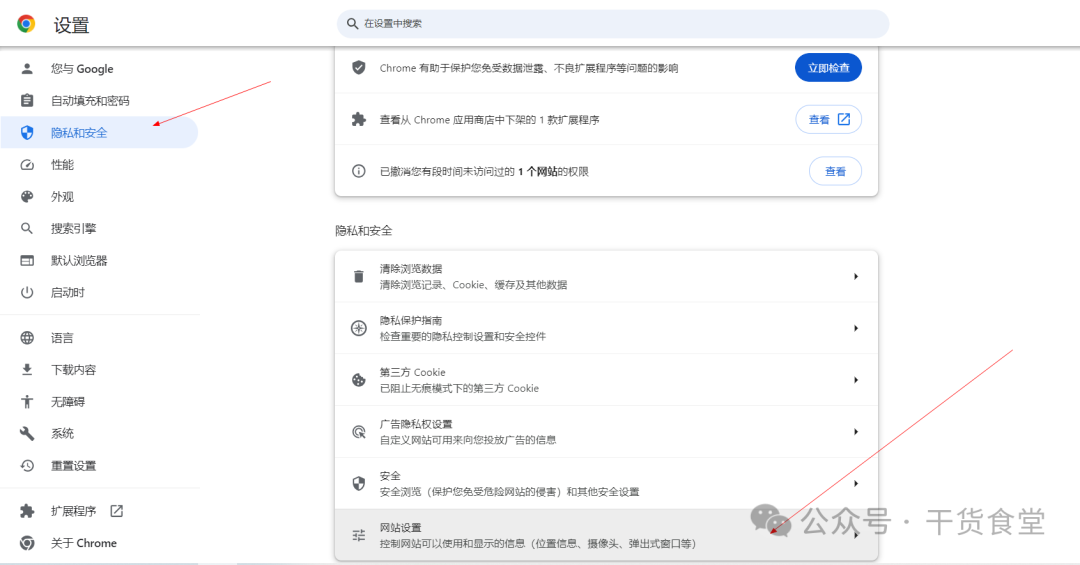Click the power icon for 启动时
Viewport: 1080px width, 565px height.
[27, 292]
